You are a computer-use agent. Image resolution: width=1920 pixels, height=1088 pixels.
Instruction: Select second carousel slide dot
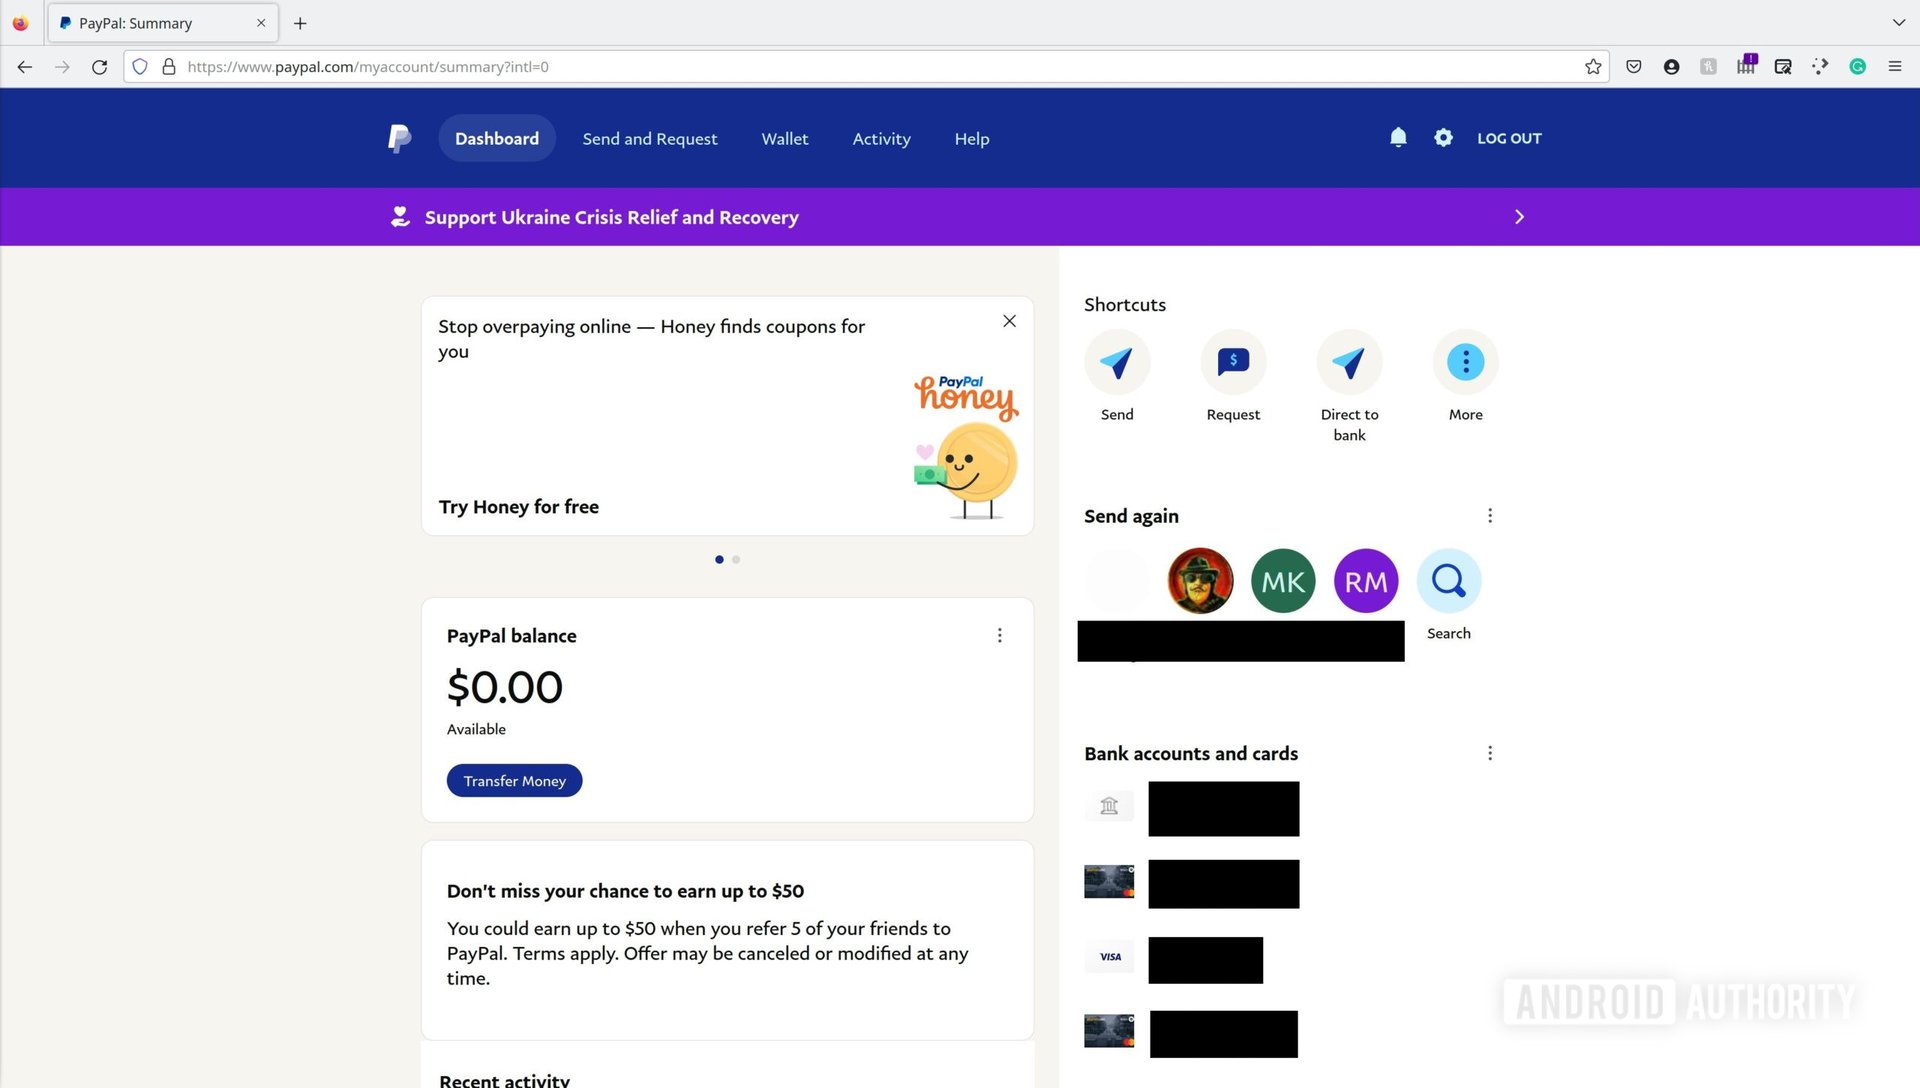click(737, 558)
